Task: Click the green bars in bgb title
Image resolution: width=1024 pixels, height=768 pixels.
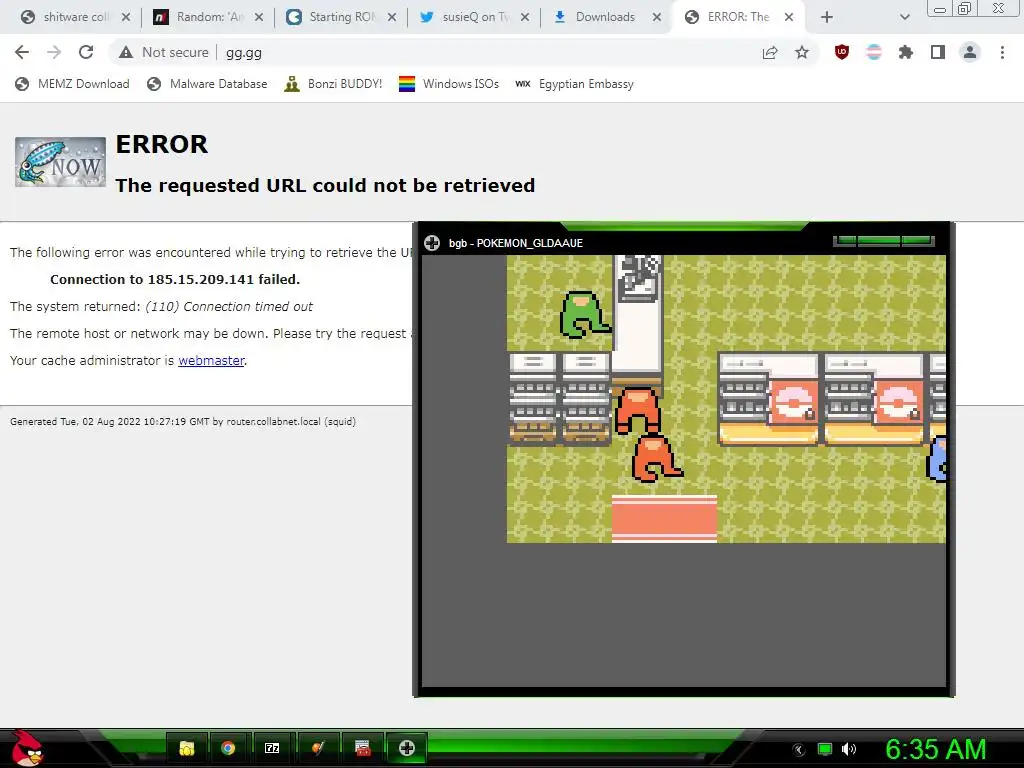Action: (x=883, y=241)
